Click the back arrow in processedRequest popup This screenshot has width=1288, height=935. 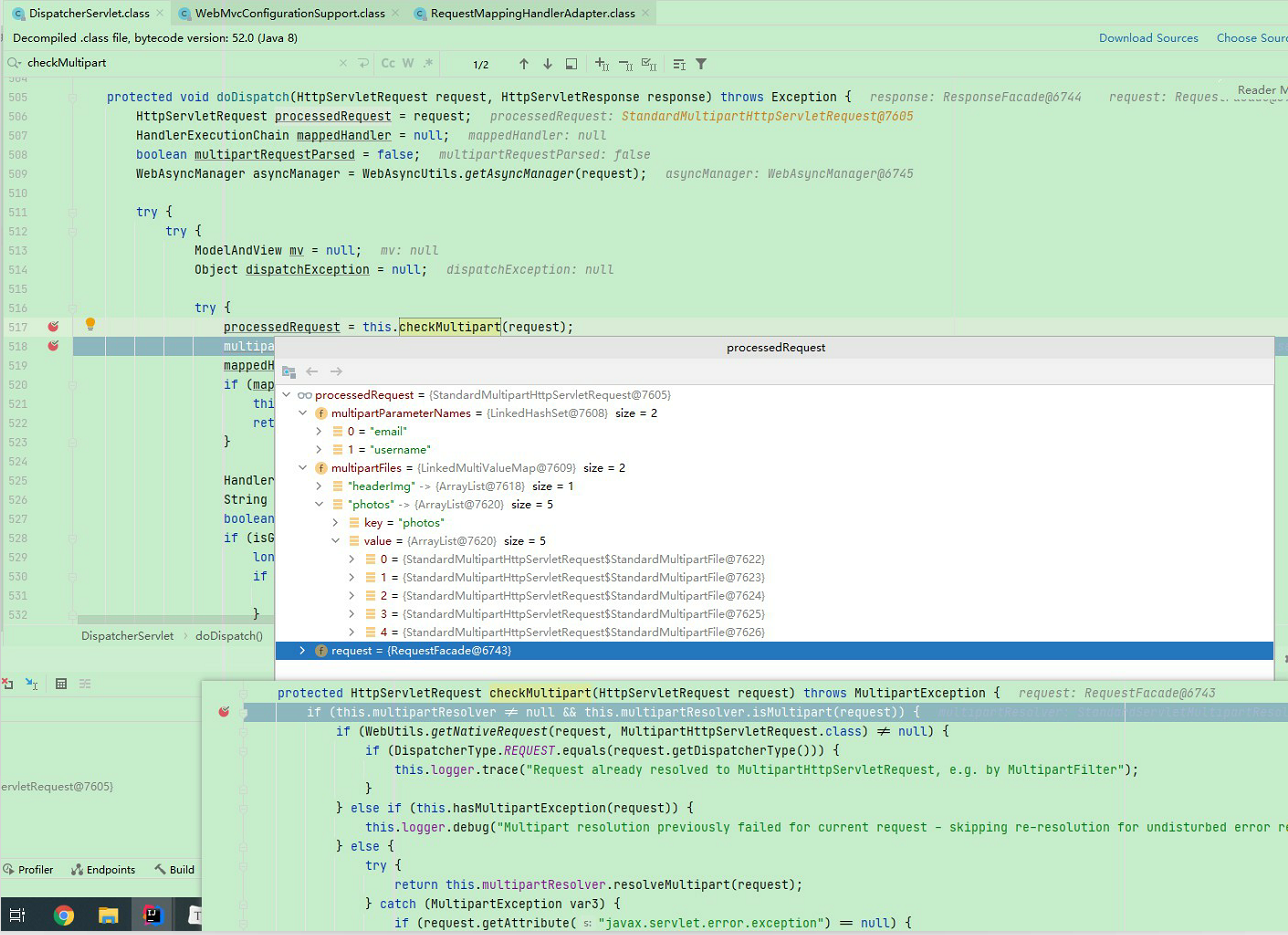(311, 369)
